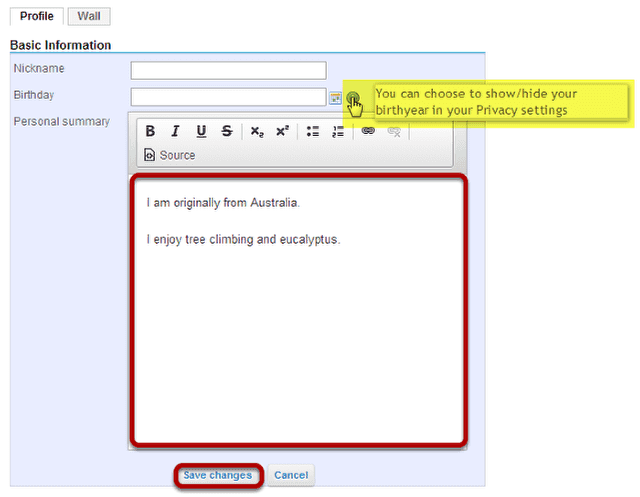The height and width of the screenshot is (497, 640).
Task: Click the 'Birthday' label
Action: (x=34, y=95)
